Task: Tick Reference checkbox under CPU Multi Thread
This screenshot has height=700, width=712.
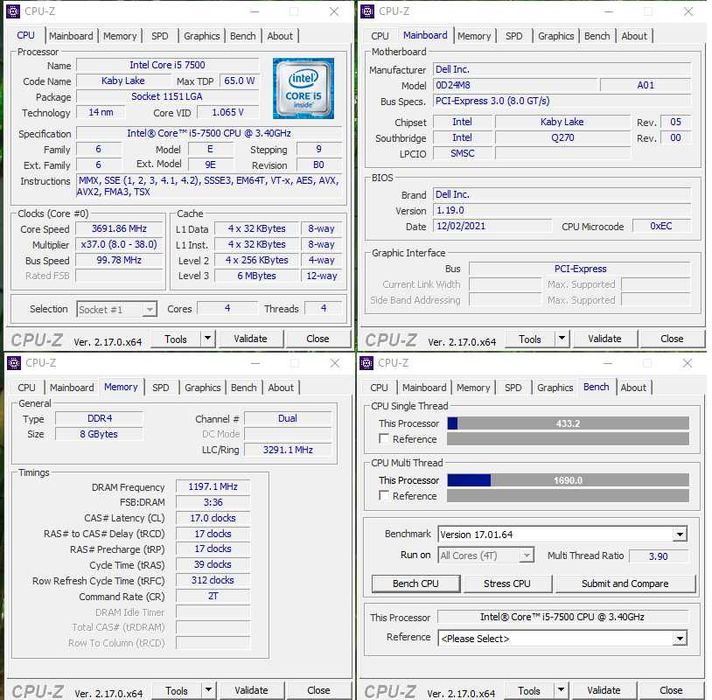Action: [384, 496]
